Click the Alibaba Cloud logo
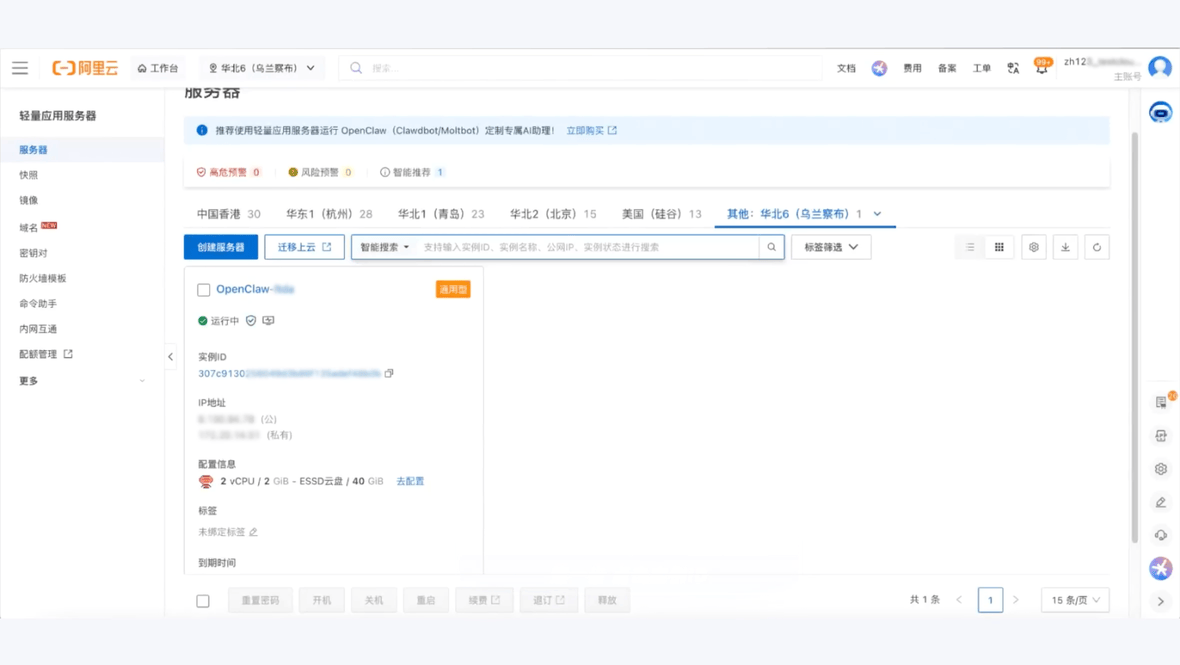Image resolution: width=1180 pixels, height=665 pixels. pos(85,68)
